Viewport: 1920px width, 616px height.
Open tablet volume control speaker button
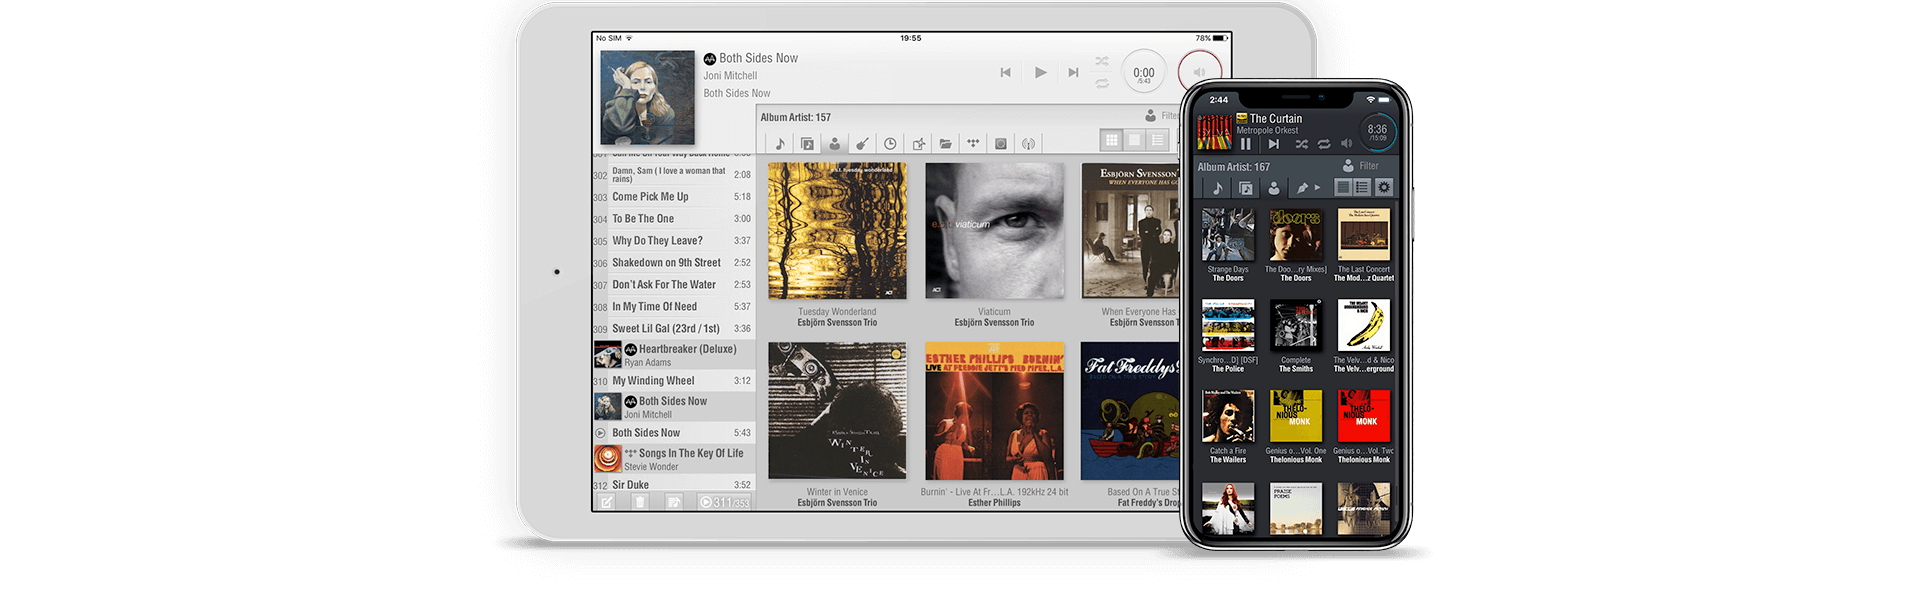pos(1199,72)
